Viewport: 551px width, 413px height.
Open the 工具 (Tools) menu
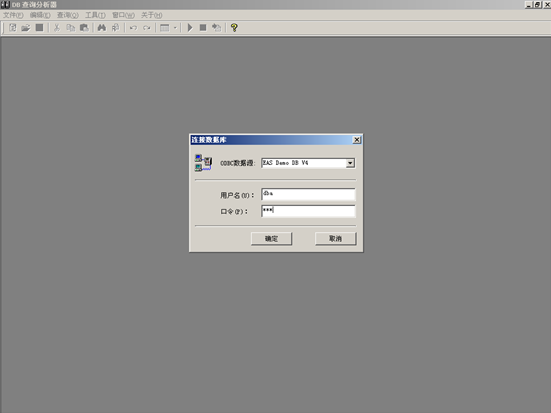pos(95,15)
